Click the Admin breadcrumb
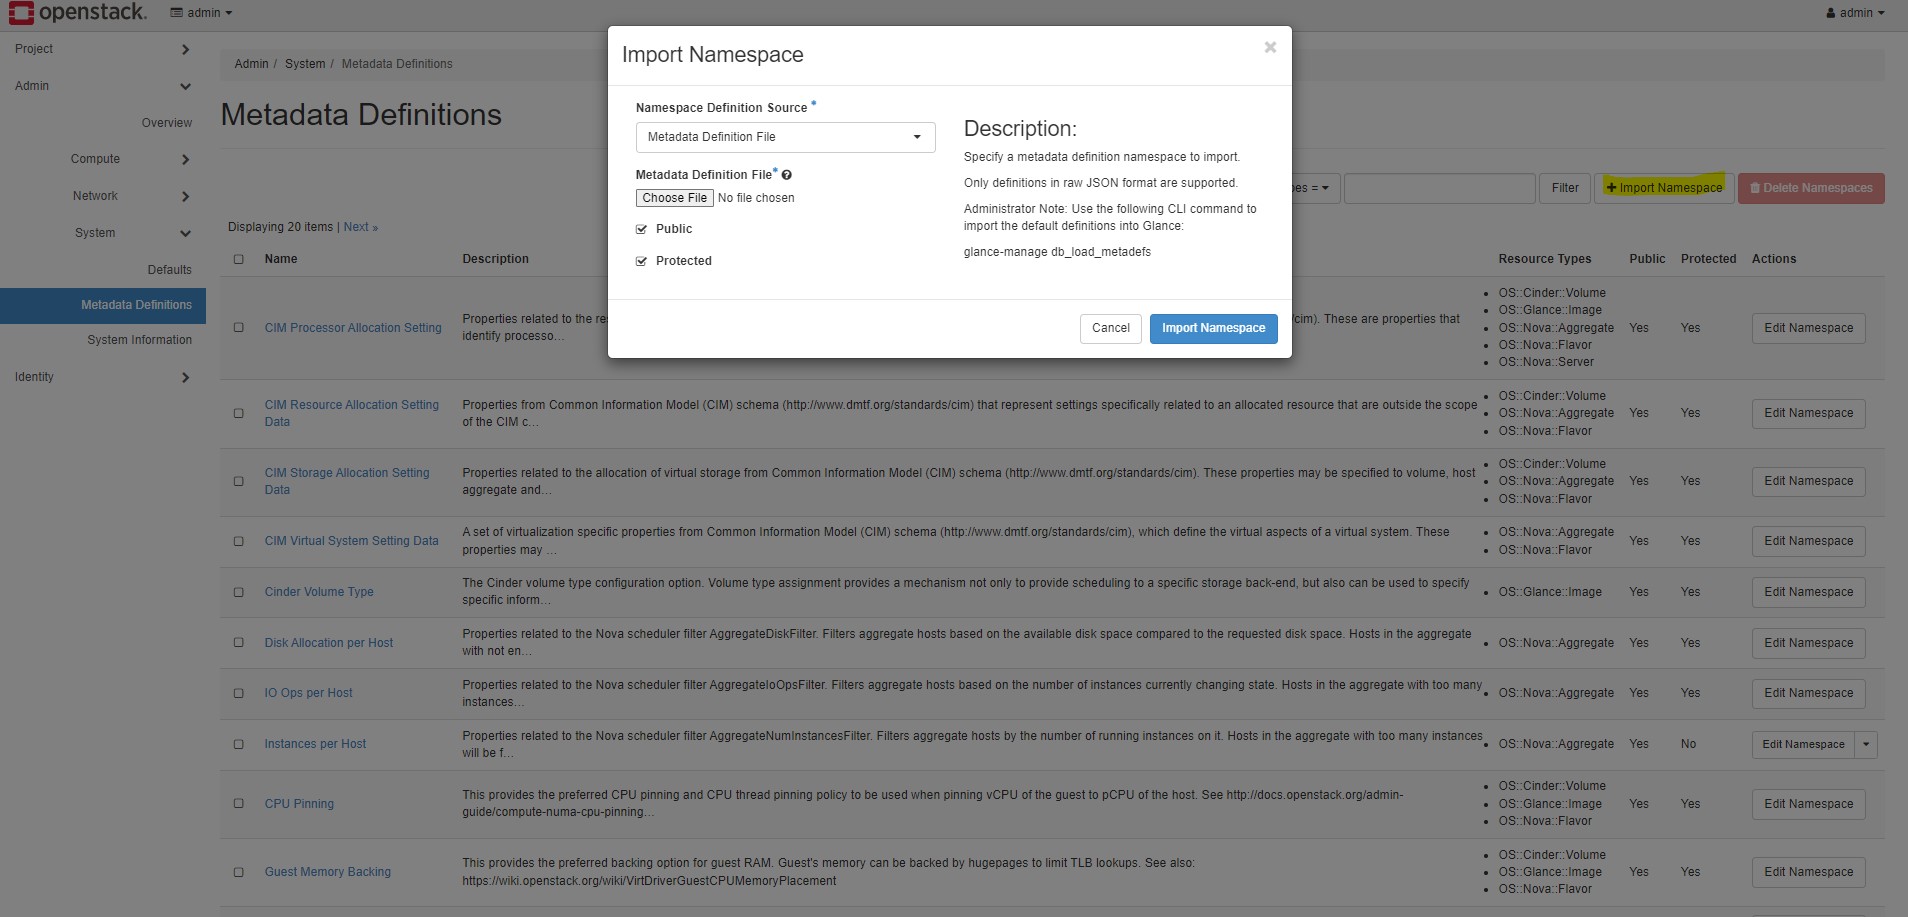The image size is (1908, 917). tap(252, 64)
